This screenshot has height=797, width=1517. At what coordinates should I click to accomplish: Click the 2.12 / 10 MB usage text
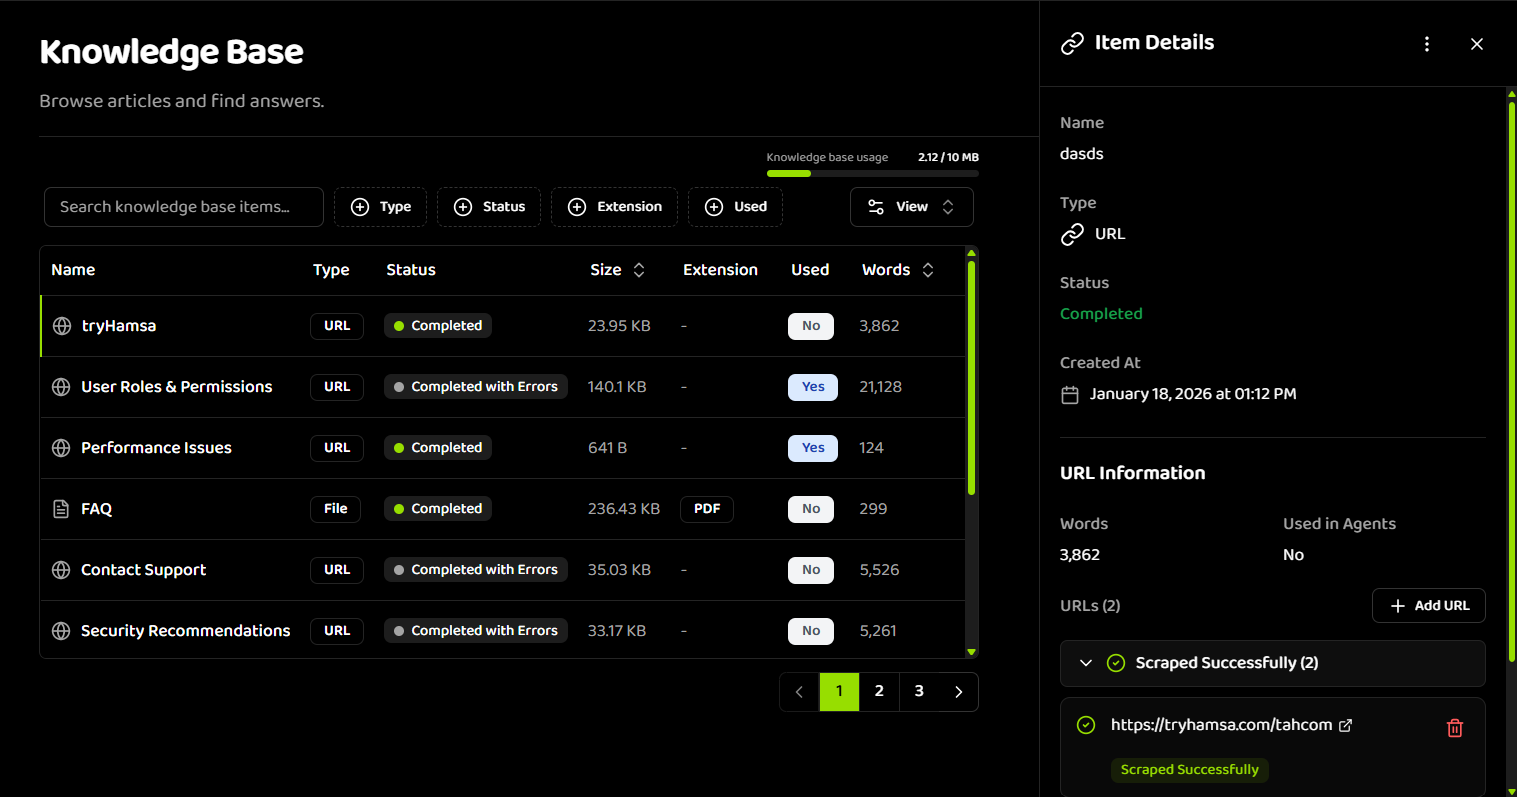(948, 157)
